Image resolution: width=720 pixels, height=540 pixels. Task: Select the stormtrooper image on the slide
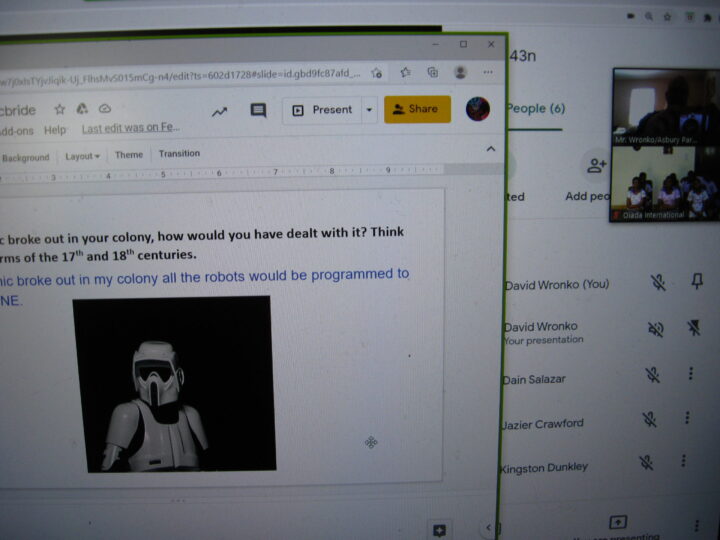coord(172,384)
